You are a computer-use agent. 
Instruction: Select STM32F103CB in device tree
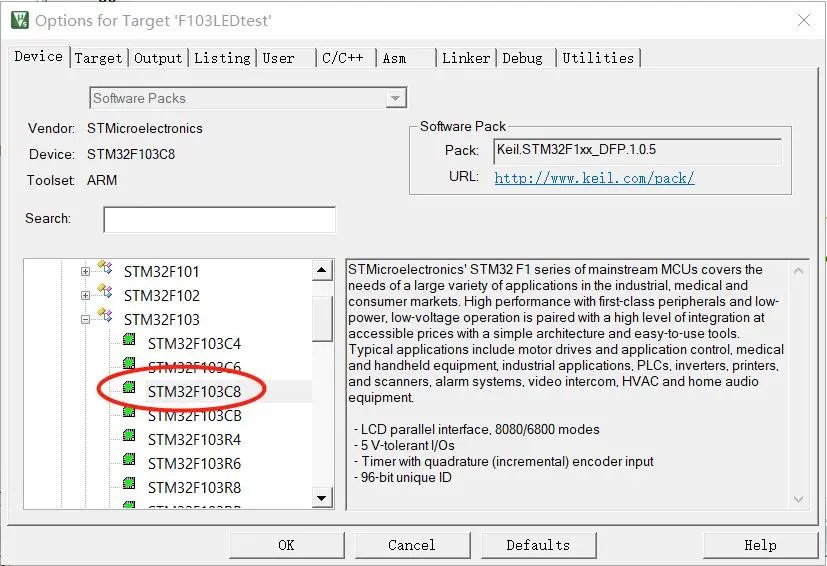pyautogui.click(x=194, y=416)
